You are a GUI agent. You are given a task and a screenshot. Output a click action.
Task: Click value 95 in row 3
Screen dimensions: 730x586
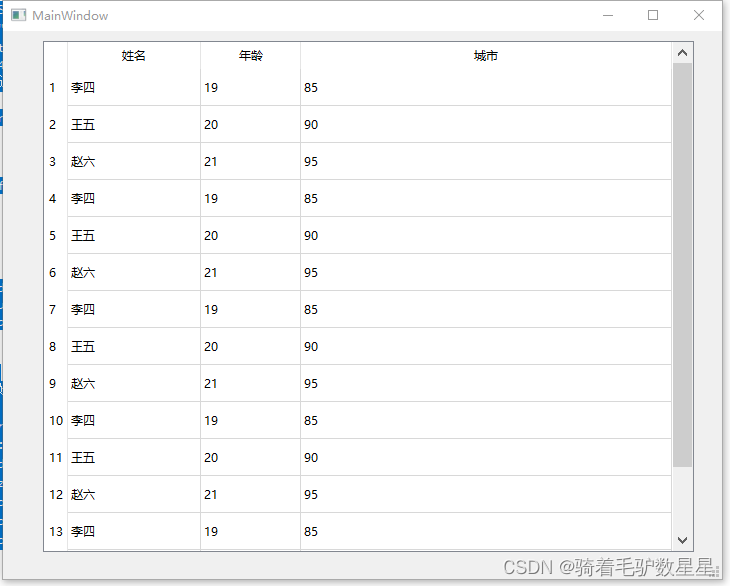tap(486, 162)
